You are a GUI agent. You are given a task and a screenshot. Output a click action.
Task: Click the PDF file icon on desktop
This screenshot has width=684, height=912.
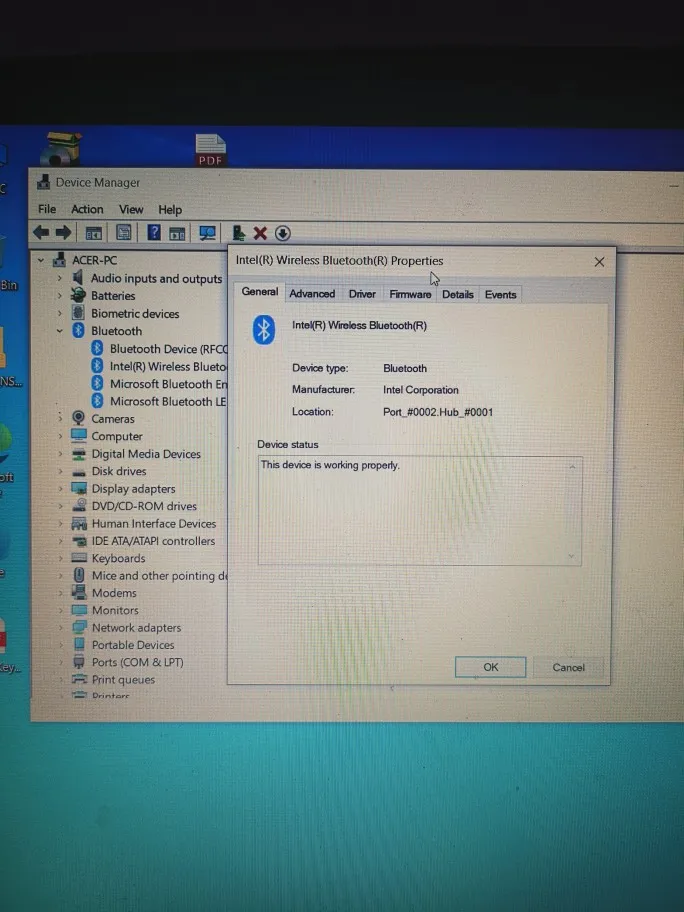coord(211,150)
